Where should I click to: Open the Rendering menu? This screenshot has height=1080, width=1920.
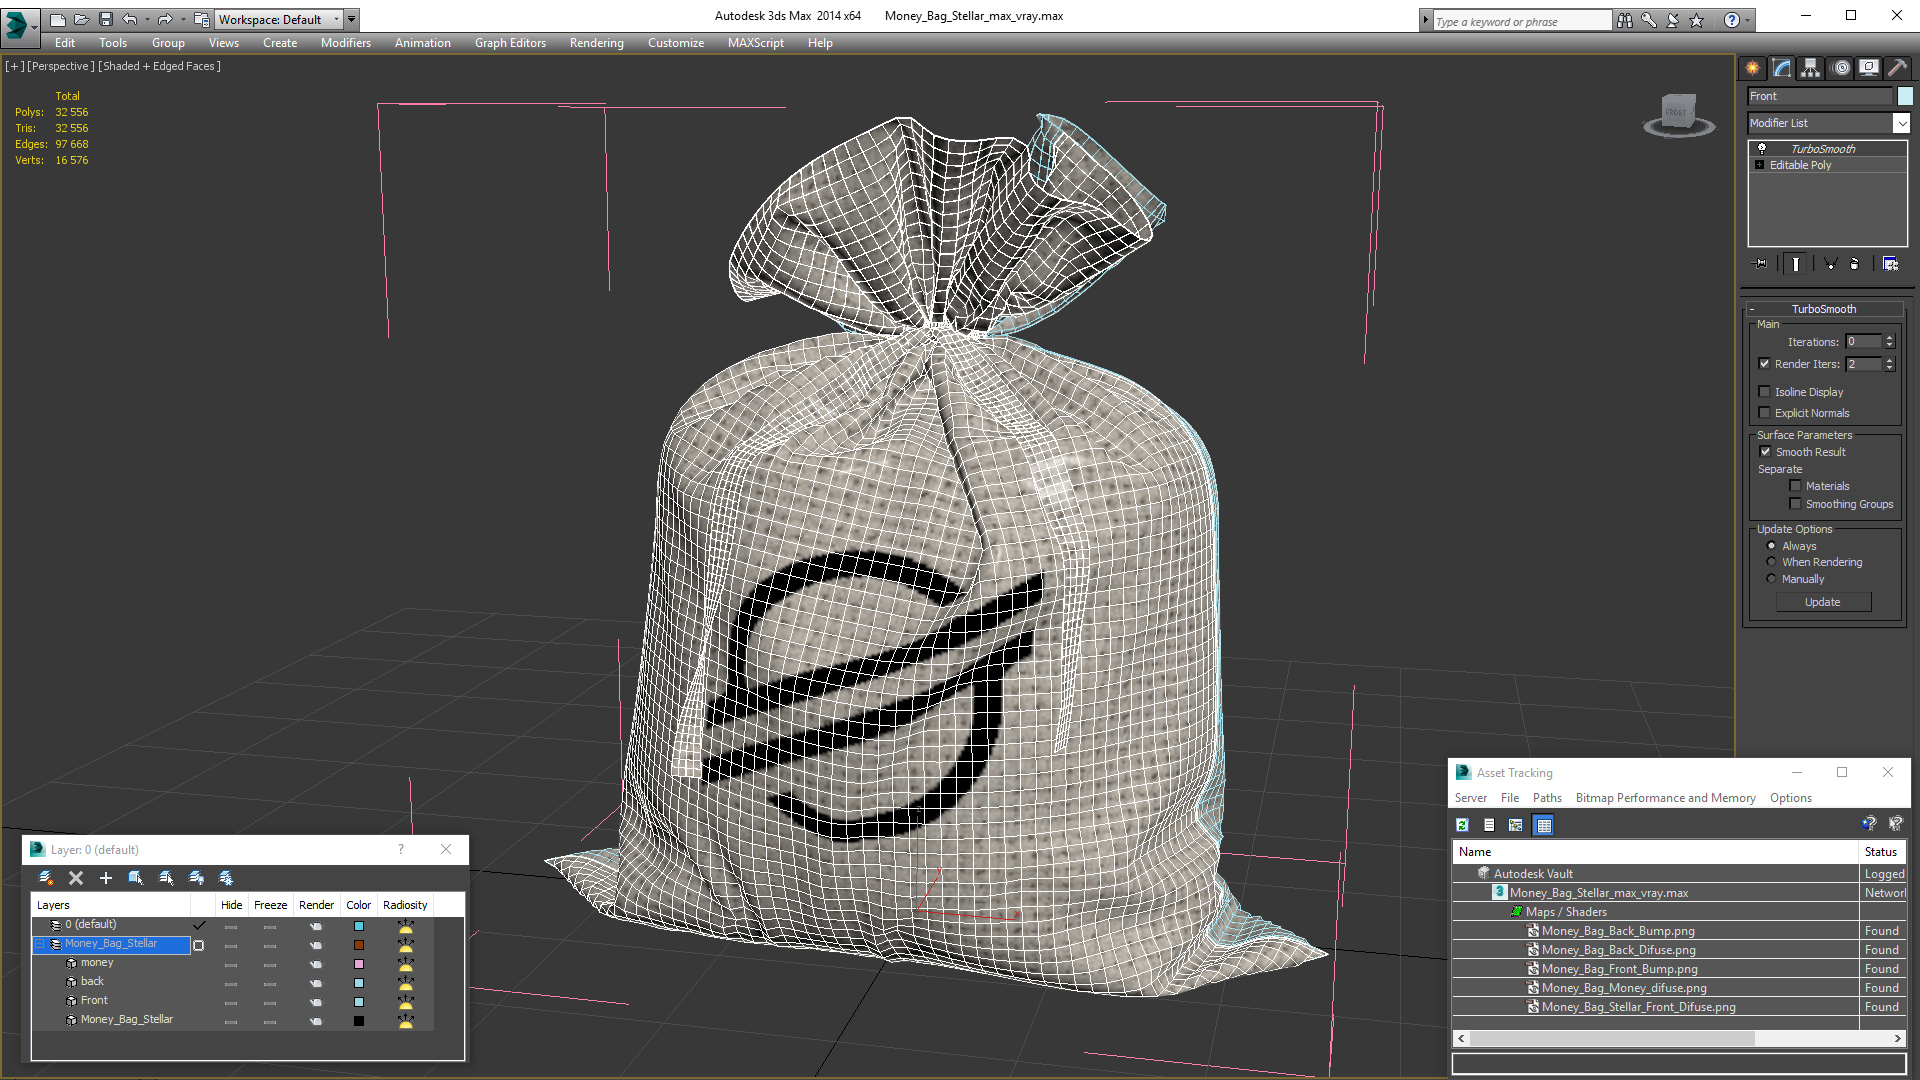596,43
